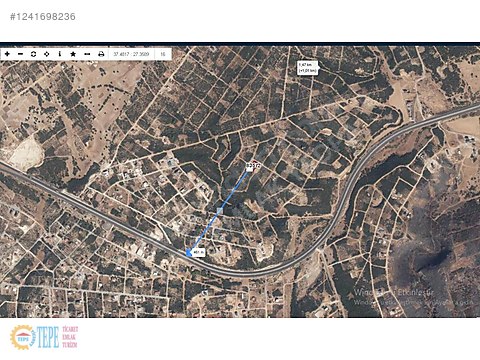Viewport: 480px width, 360px height.
Task: Select the crosshair locate tool
Action: [47, 54]
